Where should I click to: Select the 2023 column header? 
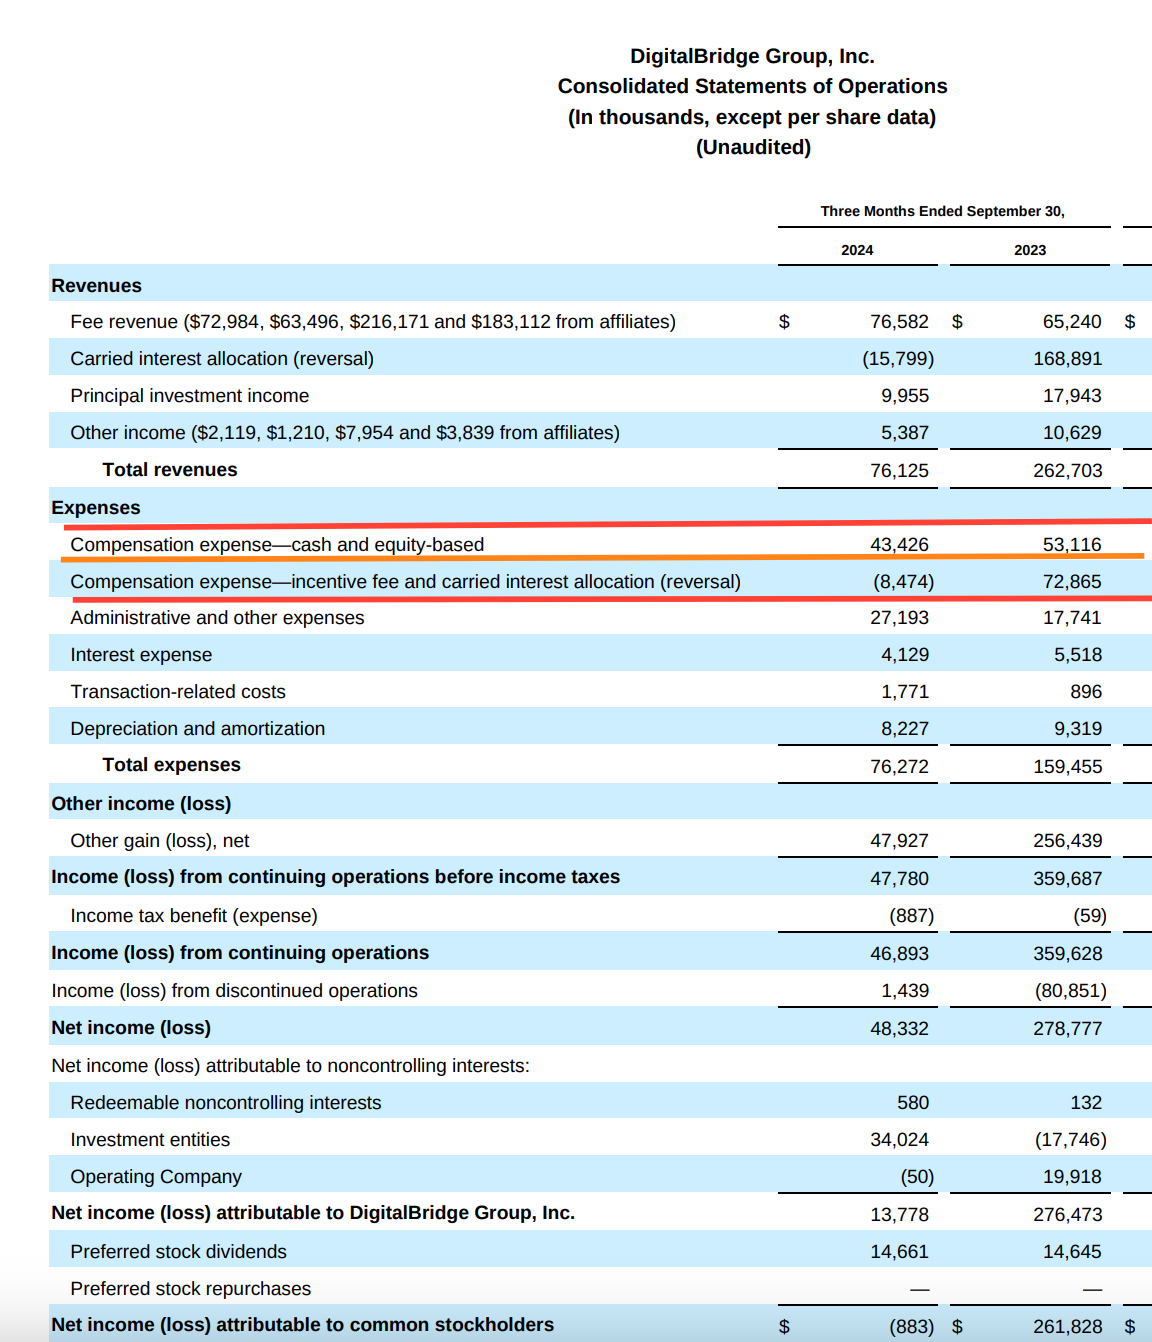coord(1030,250)
